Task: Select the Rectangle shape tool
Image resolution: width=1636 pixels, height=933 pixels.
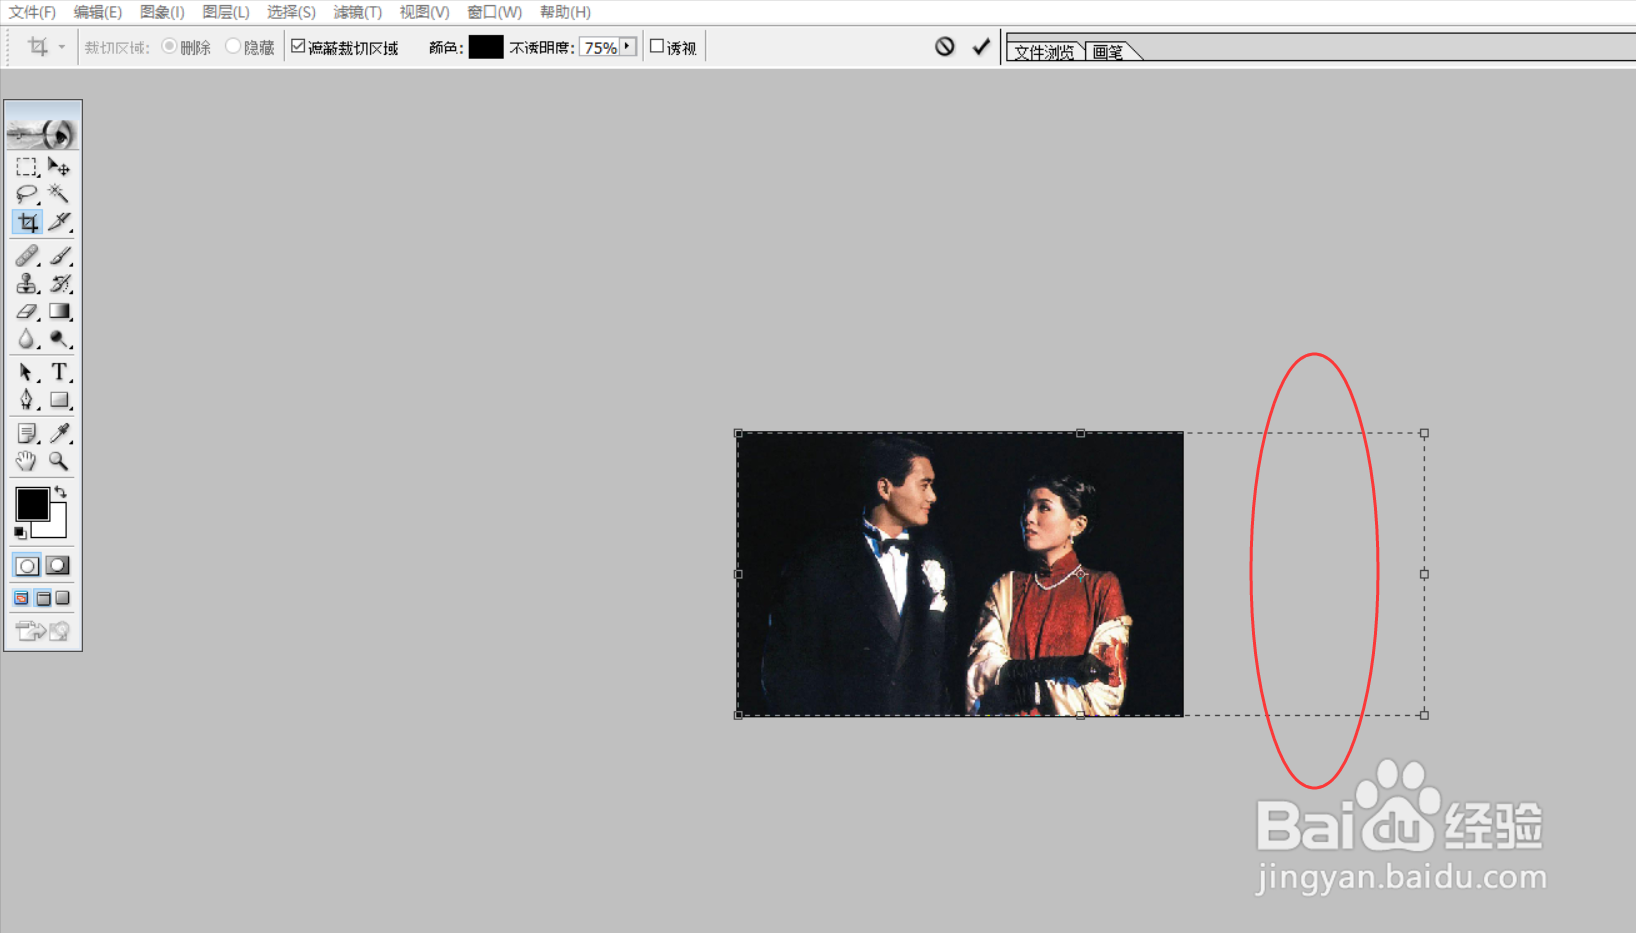Action: [x=59, y=400]
